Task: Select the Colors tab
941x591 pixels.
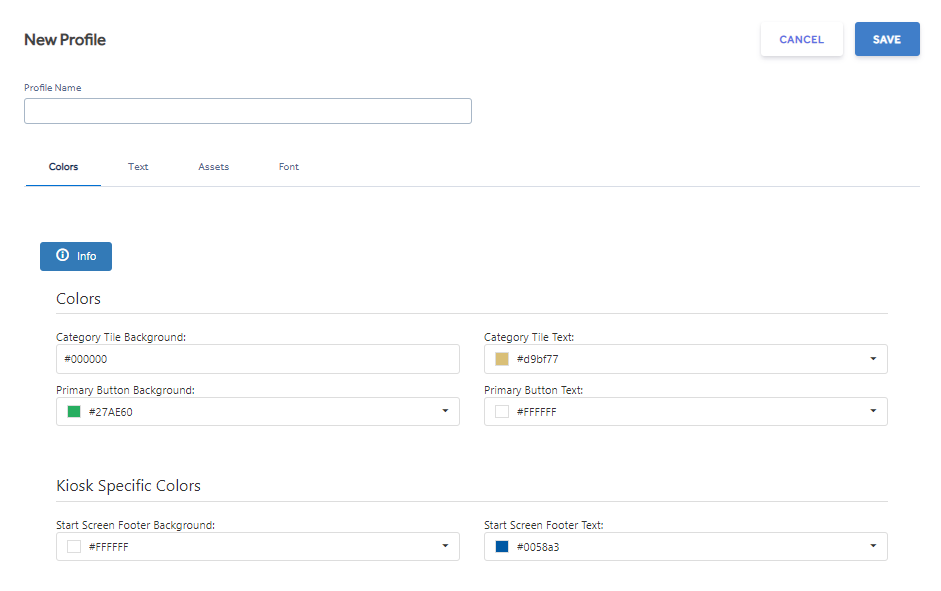Action: pos(63,167)
